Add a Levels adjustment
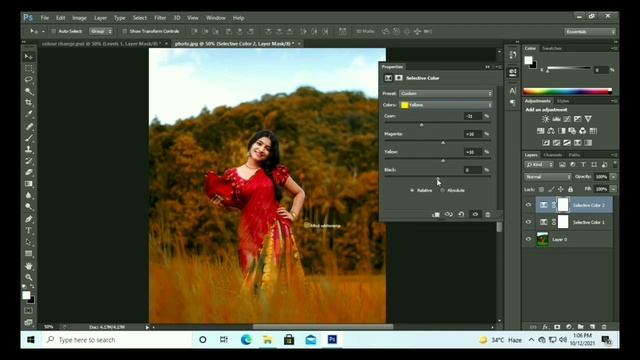This screenshot has width=640, height=360. coord(556,119)
